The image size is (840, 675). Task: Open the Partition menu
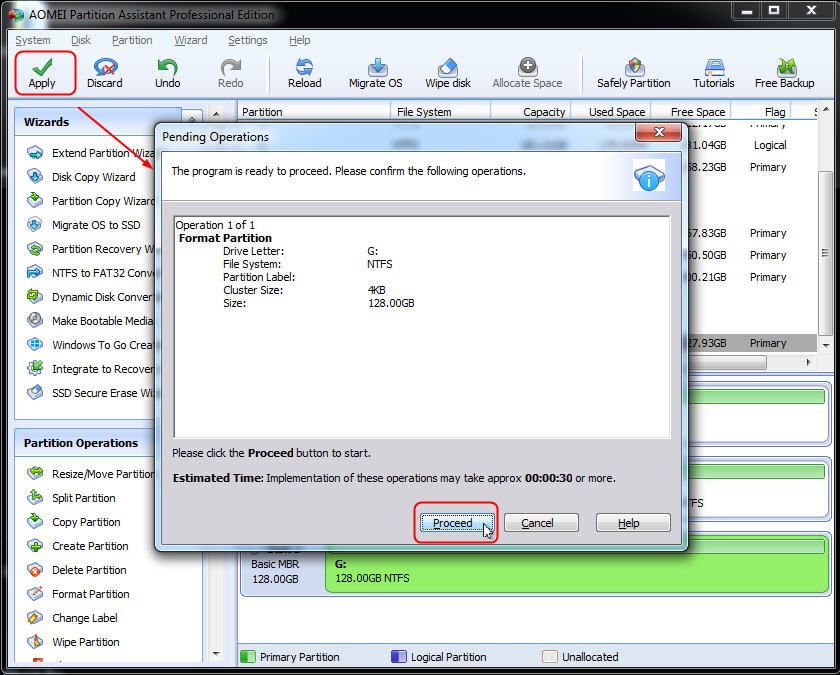coord(132,40)
